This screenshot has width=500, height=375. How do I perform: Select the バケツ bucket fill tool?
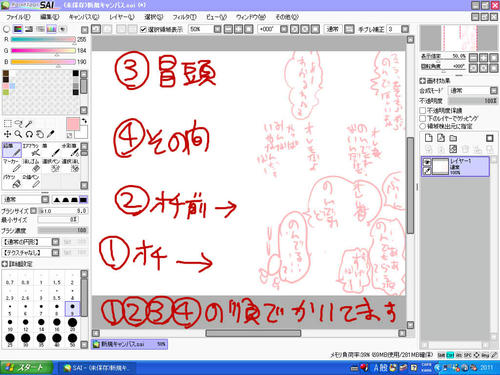(x=12, y=181)
